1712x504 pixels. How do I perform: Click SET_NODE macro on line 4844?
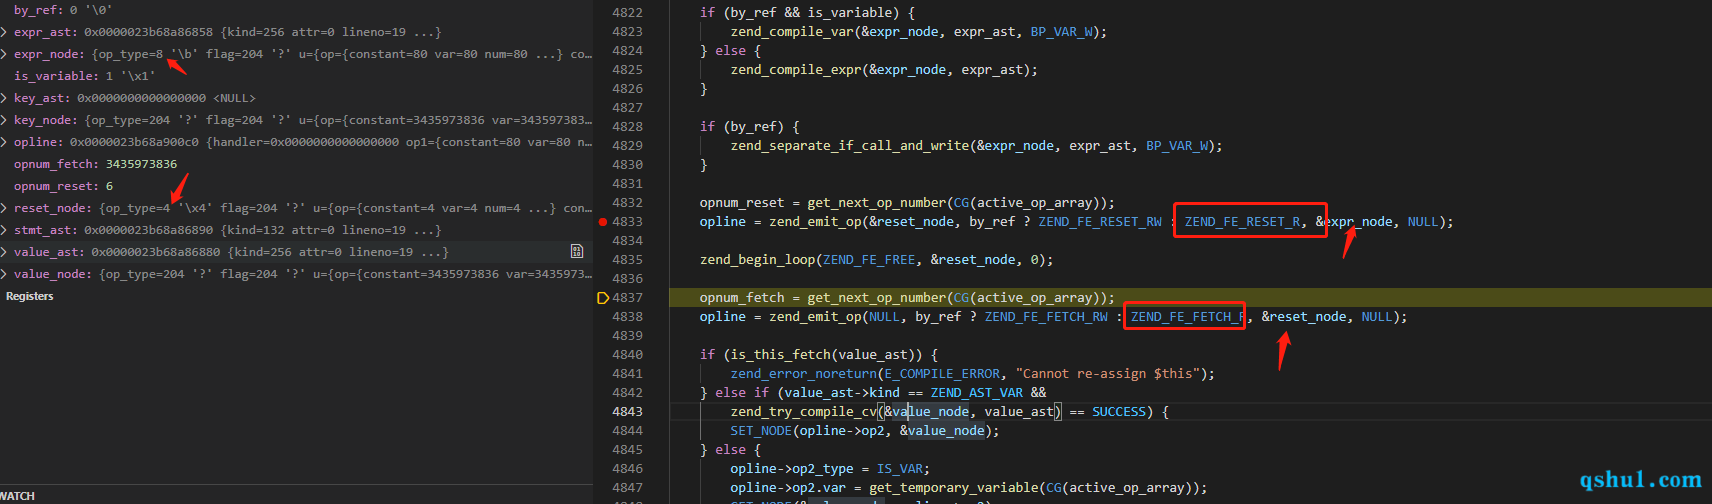[761, 431]
